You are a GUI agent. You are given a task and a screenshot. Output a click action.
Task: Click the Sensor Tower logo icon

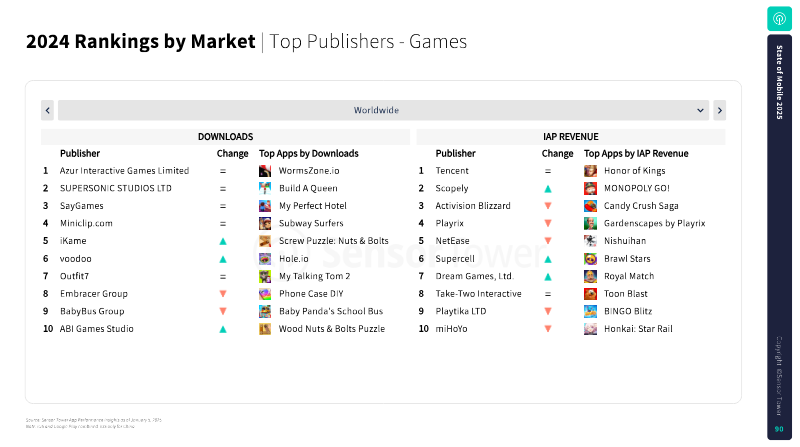(x=779, y=19)
